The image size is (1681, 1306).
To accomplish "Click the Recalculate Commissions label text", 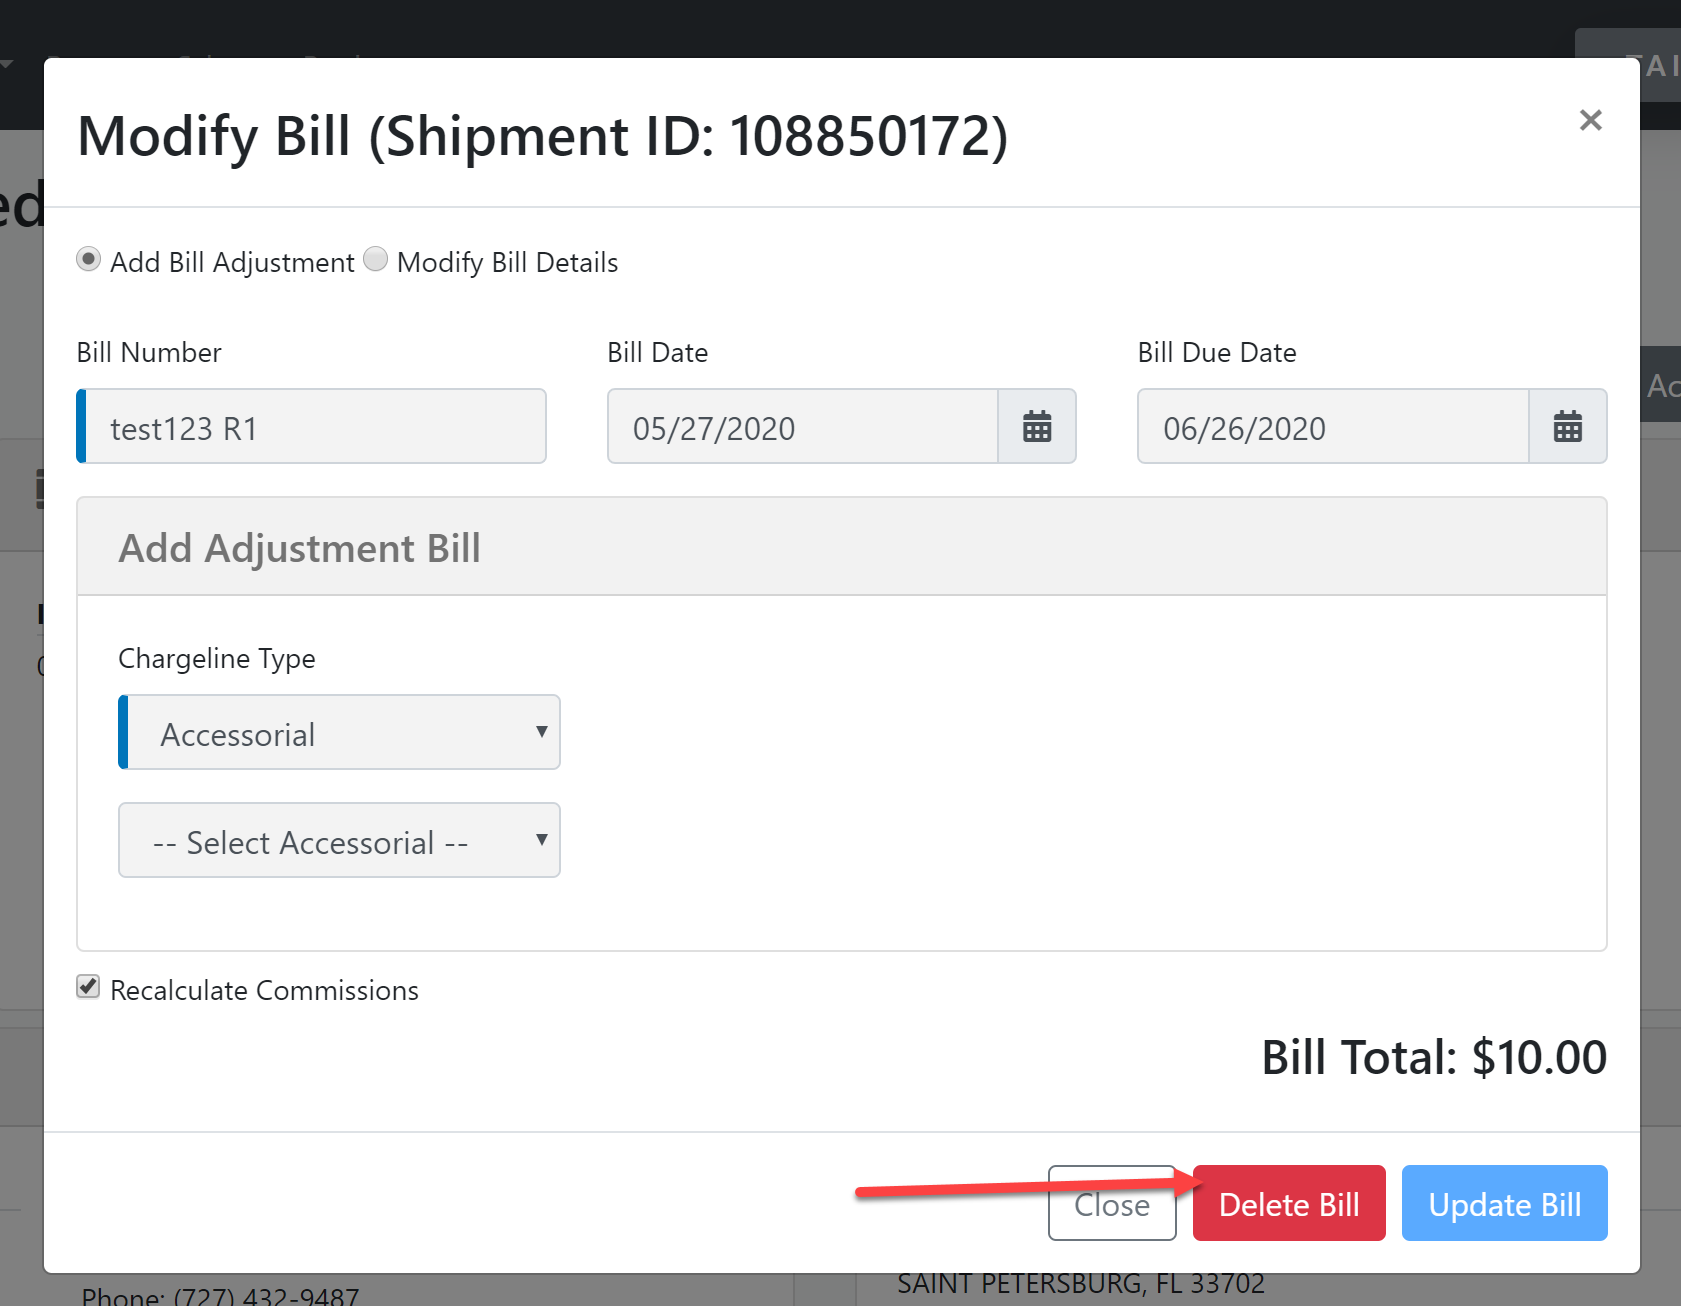I will 264,990.
